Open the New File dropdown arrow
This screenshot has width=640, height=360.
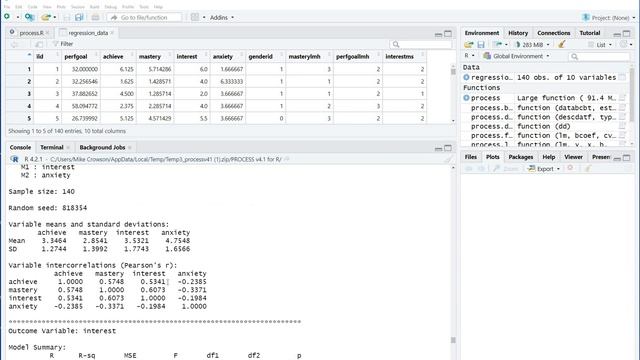(18, 17)
